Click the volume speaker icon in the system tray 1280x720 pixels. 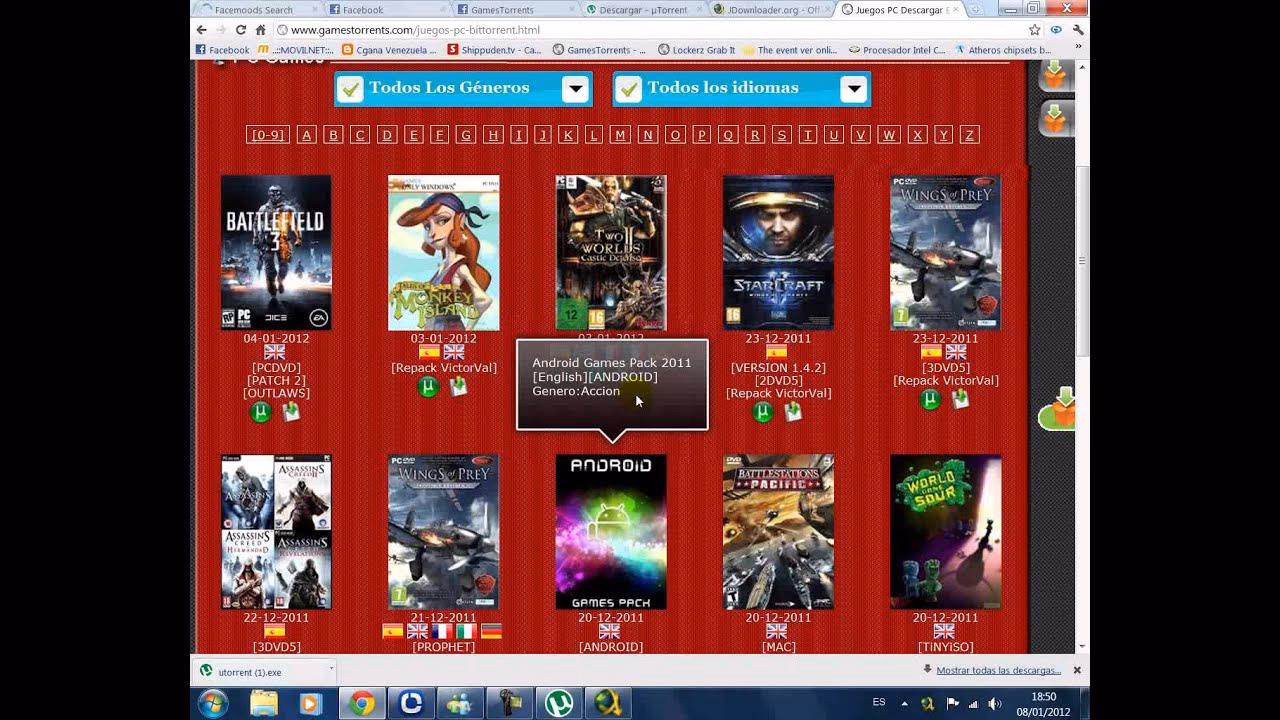(x=994, y=703)
